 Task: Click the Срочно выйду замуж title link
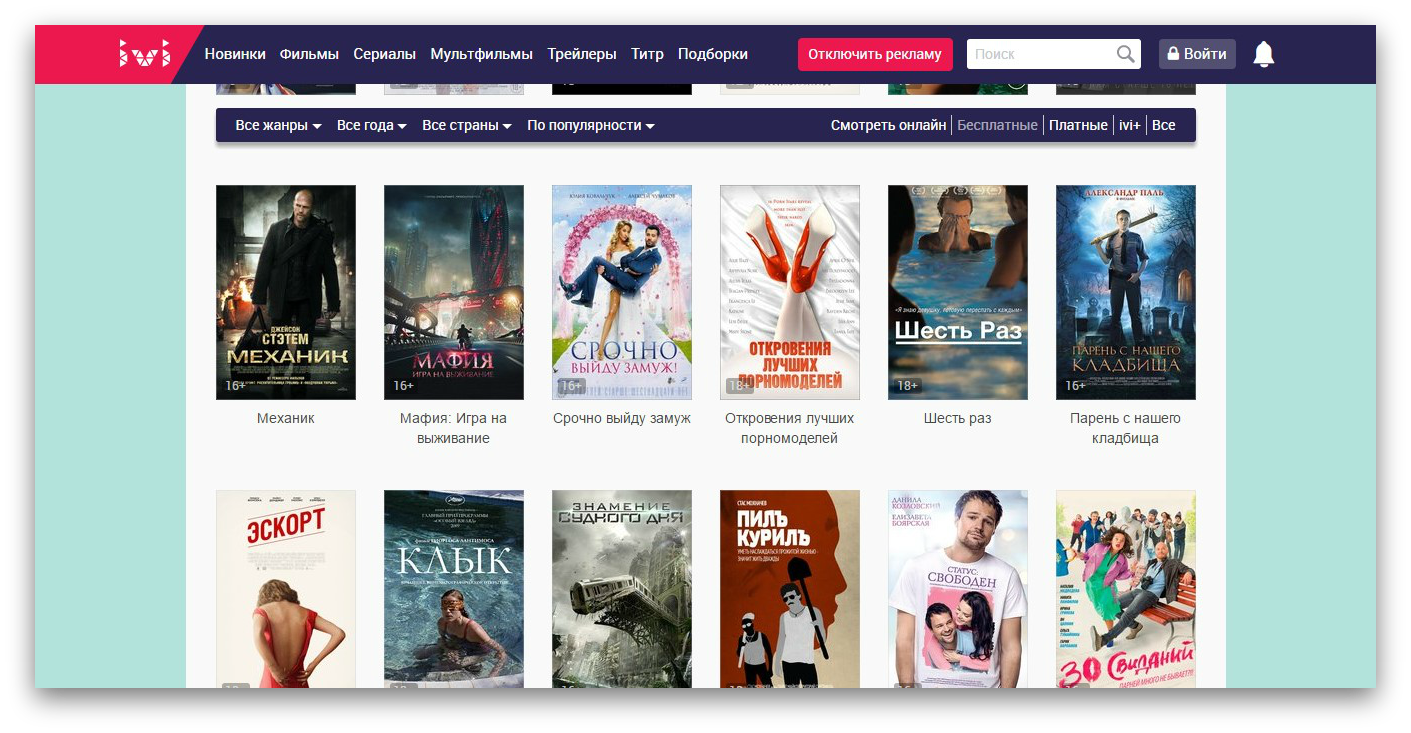622,418
